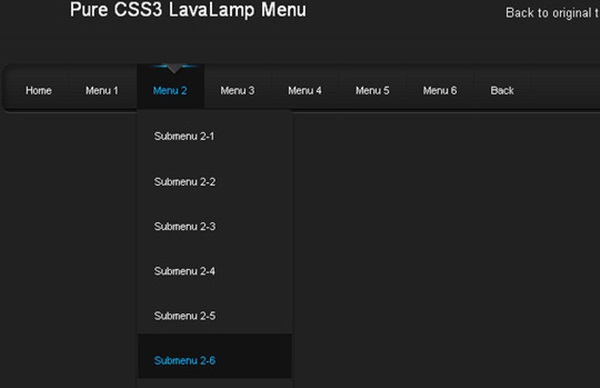
Task: Open Menu 1 in navigation bar
Action: pos(102,91)
